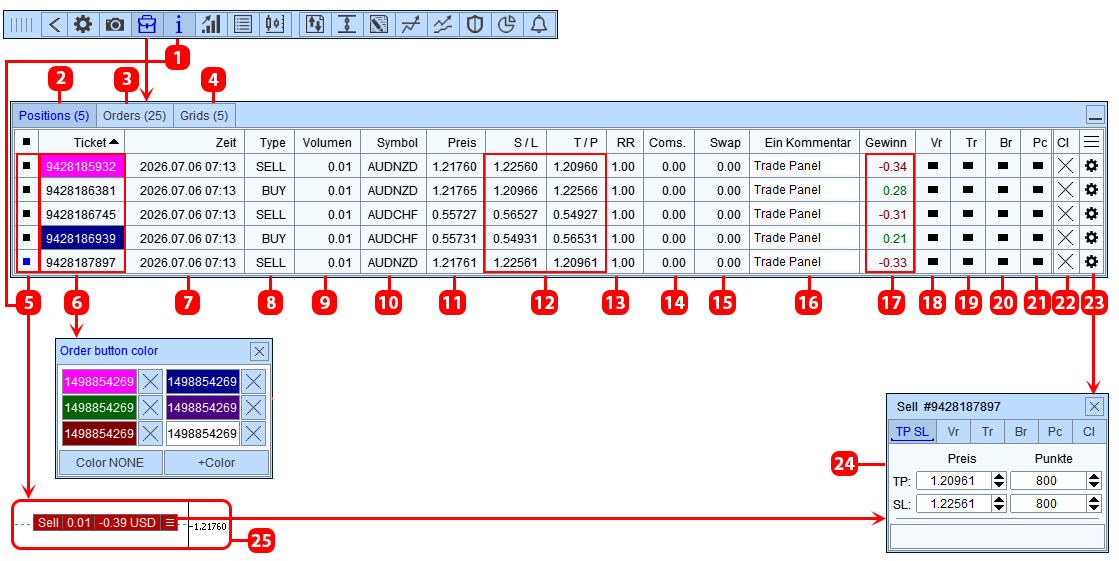
Task: Select Br tab in Sell dialog
Action: 1021,432
